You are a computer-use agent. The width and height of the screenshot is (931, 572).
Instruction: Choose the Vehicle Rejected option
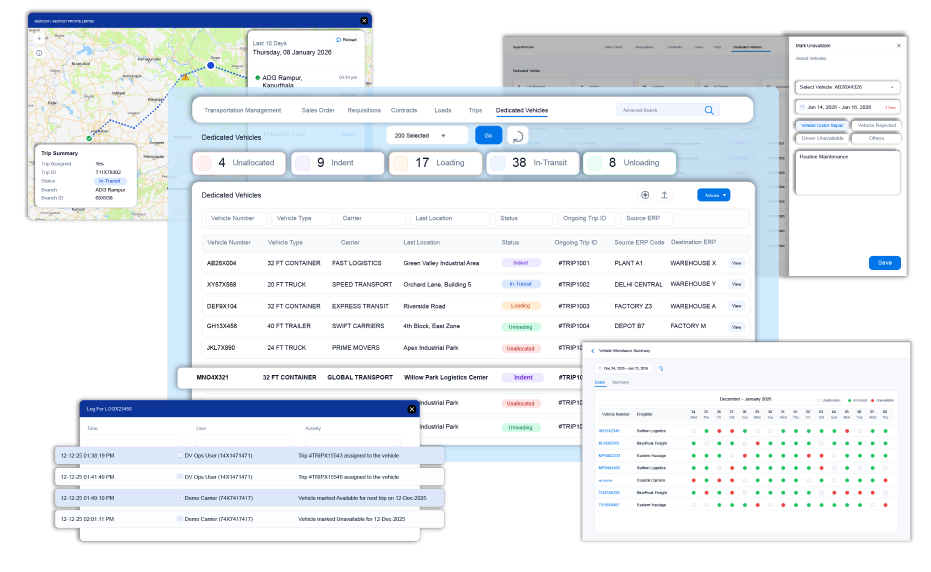click(x=876, y=125)
